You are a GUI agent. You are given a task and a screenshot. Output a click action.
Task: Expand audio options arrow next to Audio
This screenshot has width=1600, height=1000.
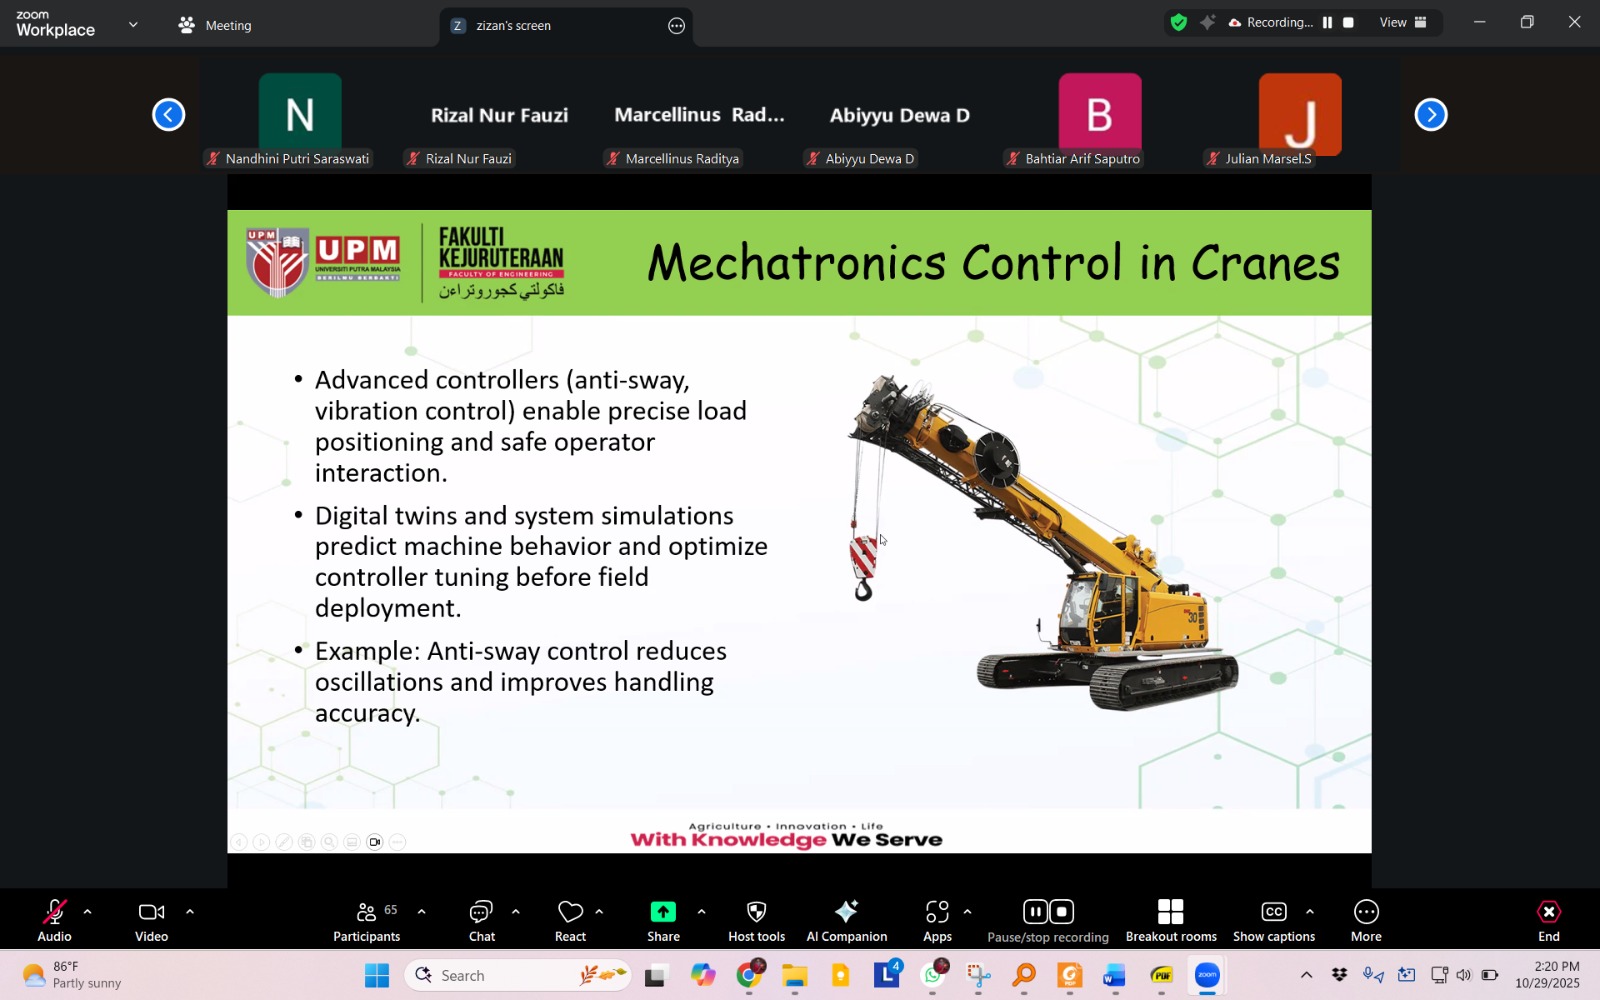[88, 912]
